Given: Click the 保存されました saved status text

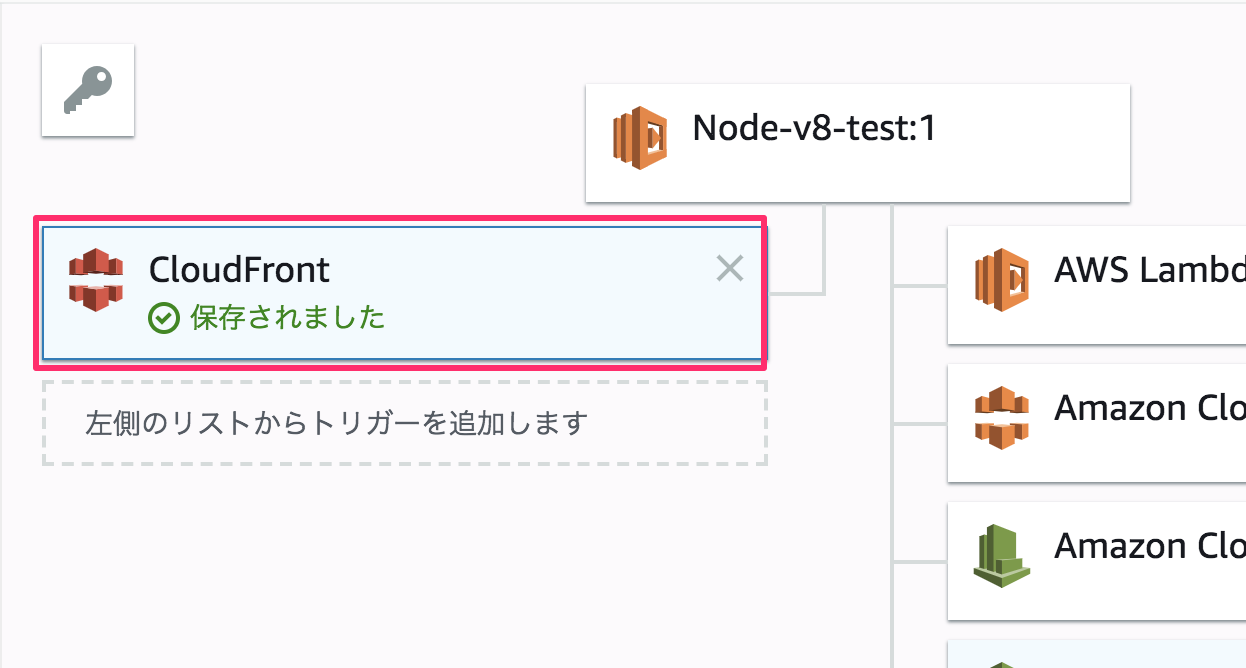Looking at the screenshot, I should [x=285, y=319].
